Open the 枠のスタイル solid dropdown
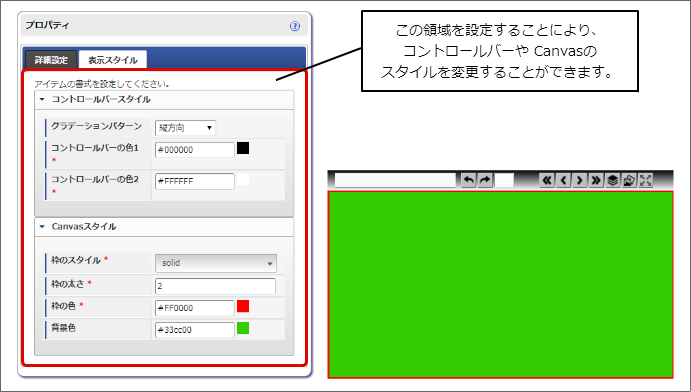The width and height of the screenshot is (691, 392). pyautogui.click(x=216, y=263)
